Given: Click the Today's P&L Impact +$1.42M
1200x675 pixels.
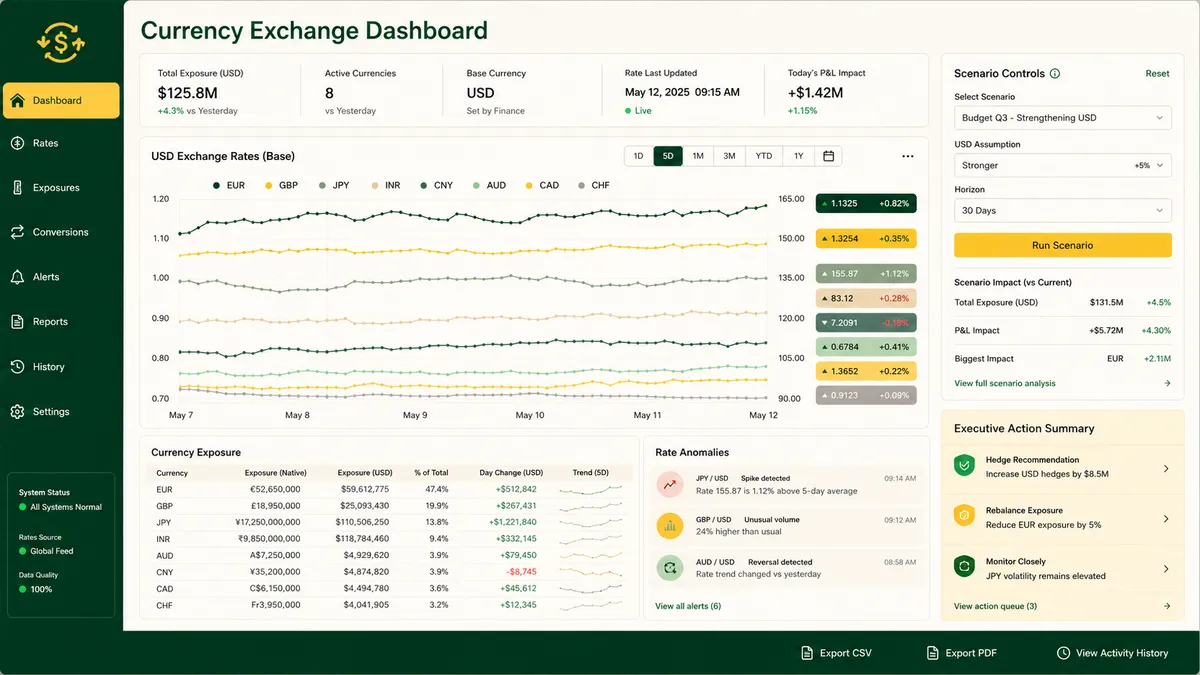Looking at the screenshot, I should coord(815,93).
